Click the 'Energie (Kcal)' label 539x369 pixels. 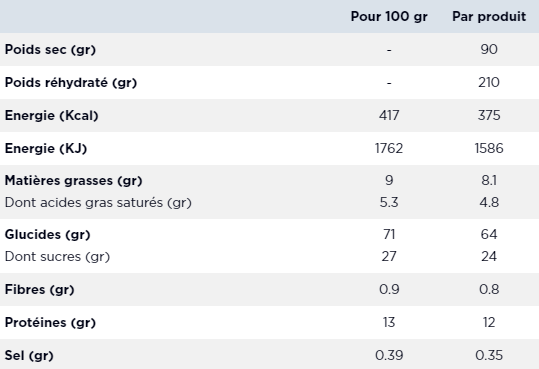52,116
